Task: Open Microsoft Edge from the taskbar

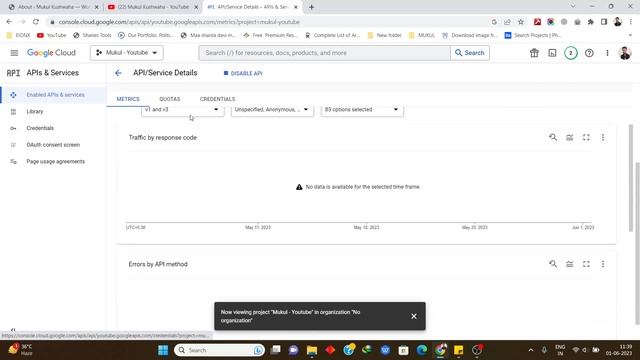Action: pyautogui.click(x=422, y=350)
